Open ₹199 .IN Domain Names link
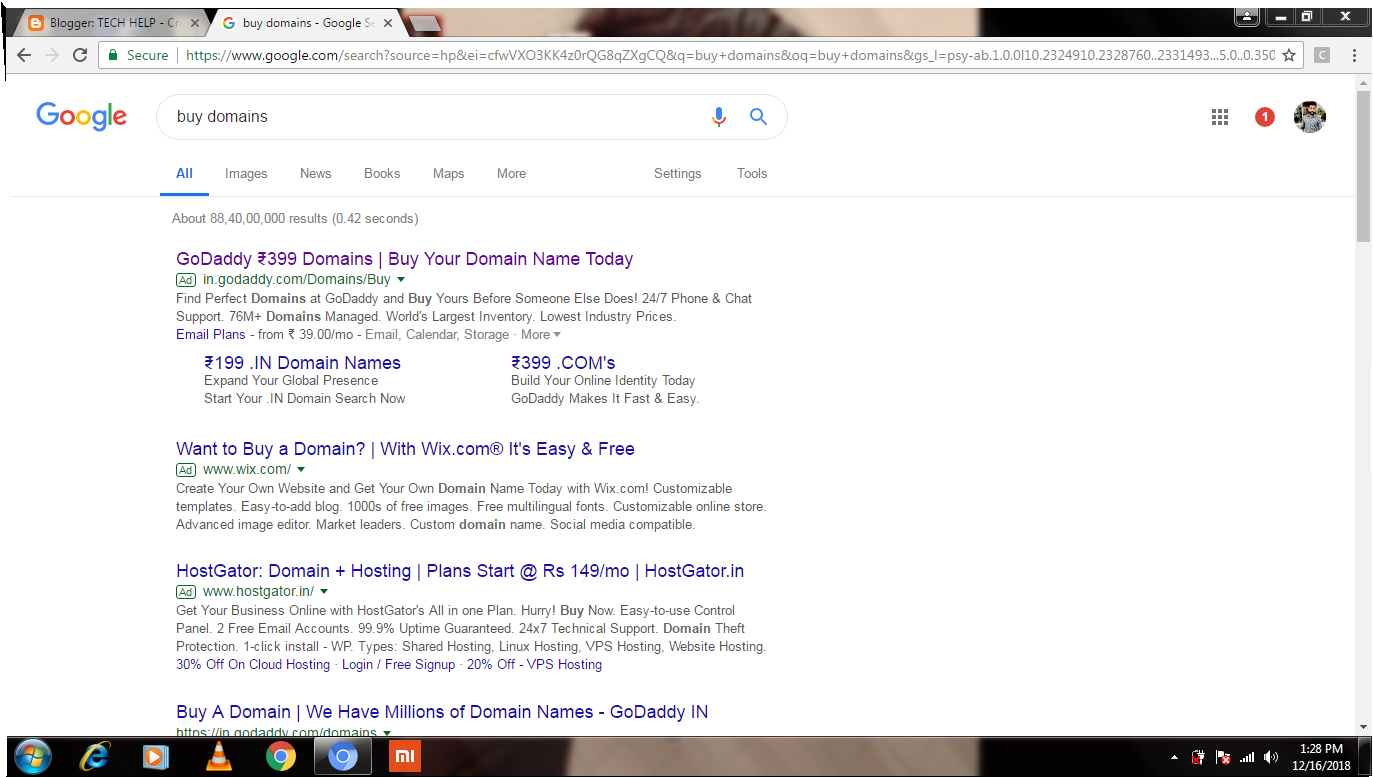 pos(302,363)
